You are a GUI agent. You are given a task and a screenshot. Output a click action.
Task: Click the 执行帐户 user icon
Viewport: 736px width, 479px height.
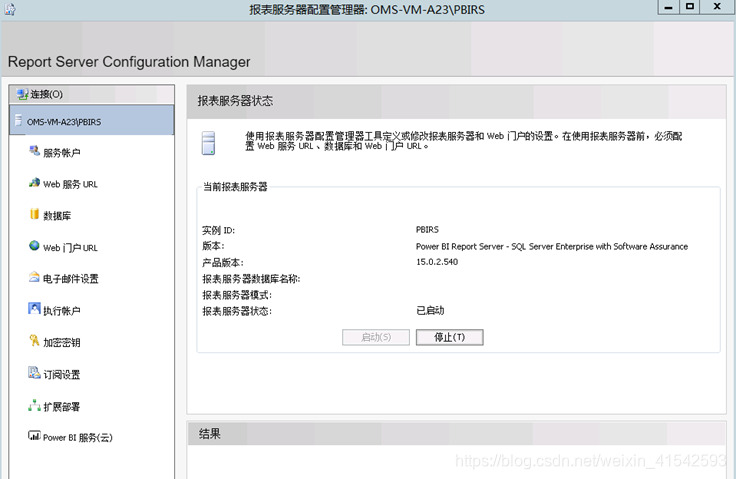34,309
